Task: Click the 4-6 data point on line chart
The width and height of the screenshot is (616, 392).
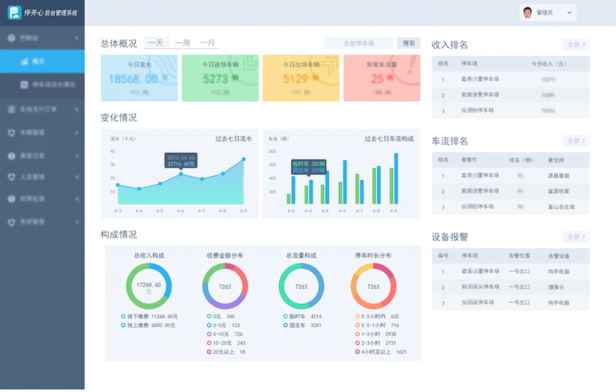Action: click(181, 174)
